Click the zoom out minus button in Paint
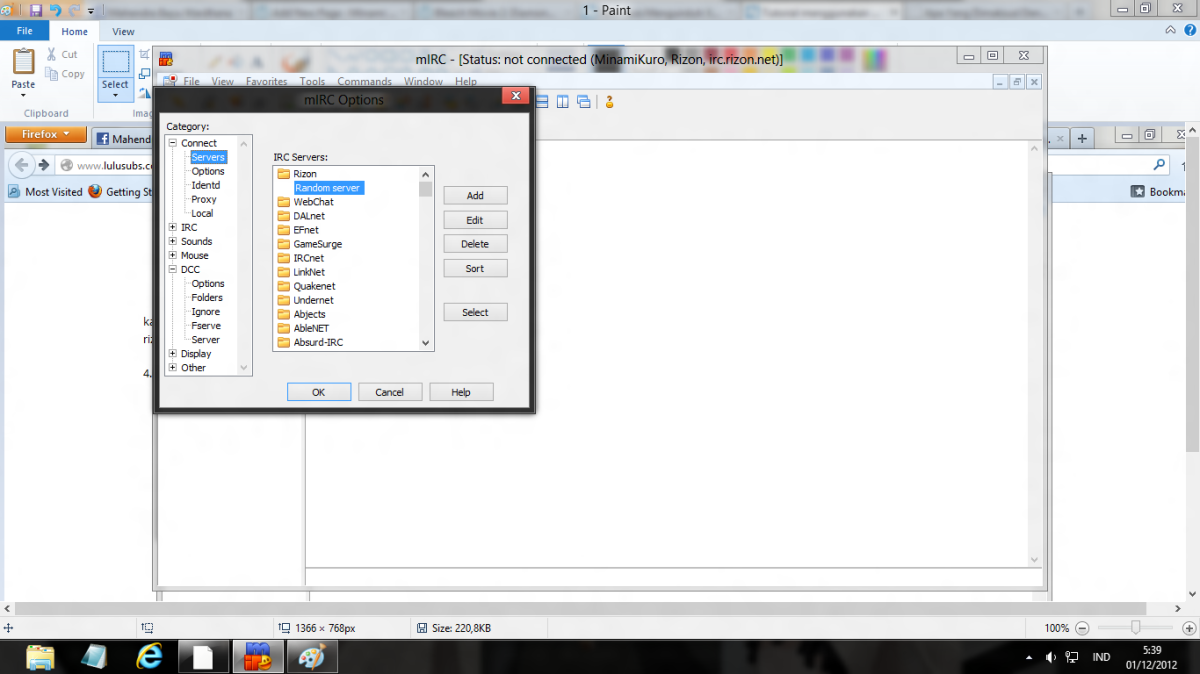 [1083, 628]
